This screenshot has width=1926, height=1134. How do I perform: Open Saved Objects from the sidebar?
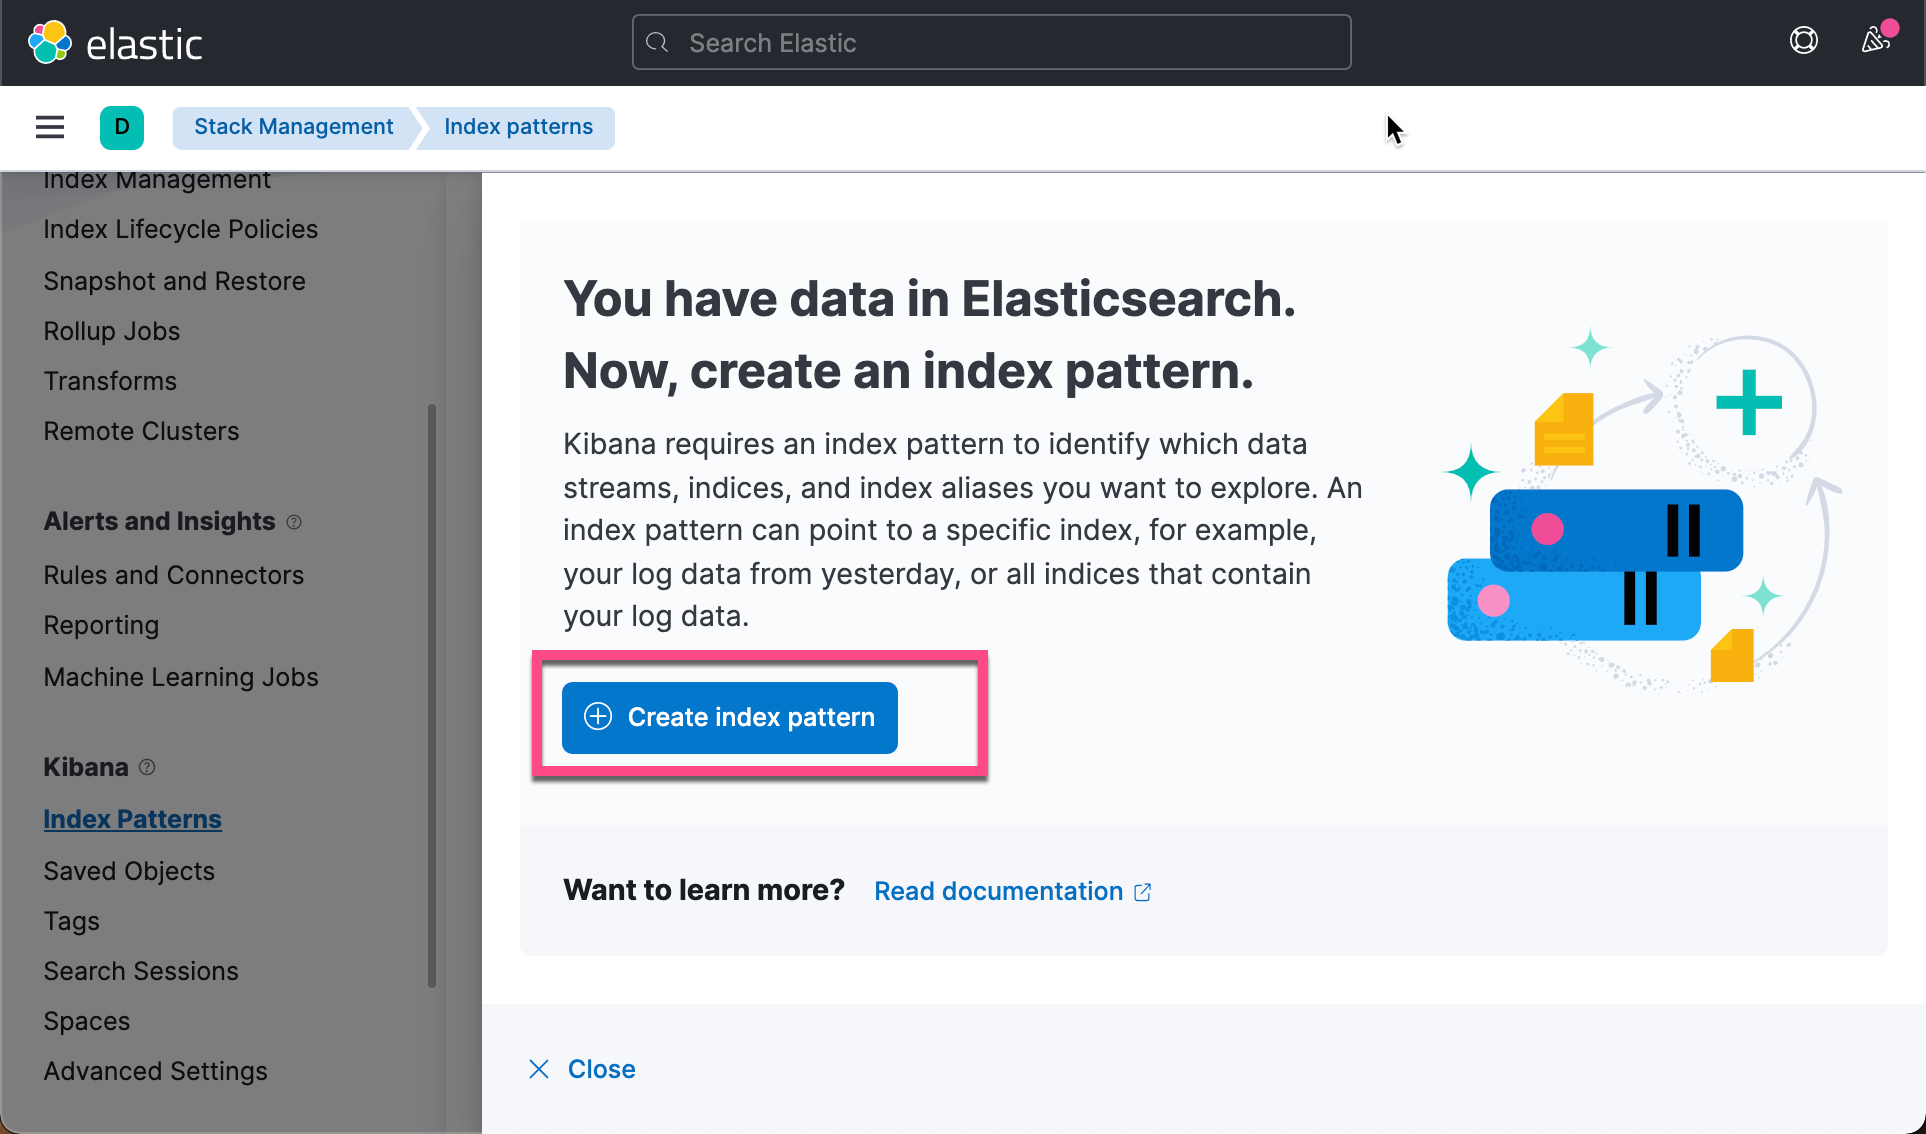[x=129, y=870]
